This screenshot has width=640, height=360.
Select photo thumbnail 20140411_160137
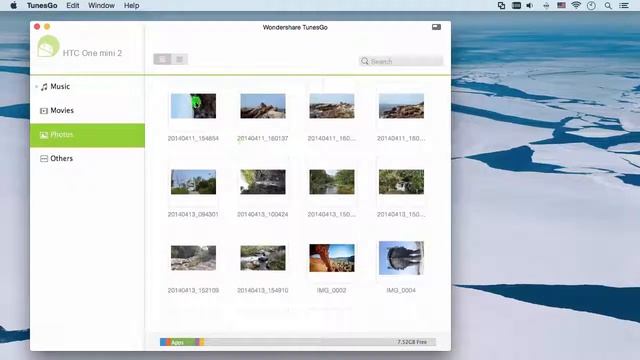pos(263,106)
